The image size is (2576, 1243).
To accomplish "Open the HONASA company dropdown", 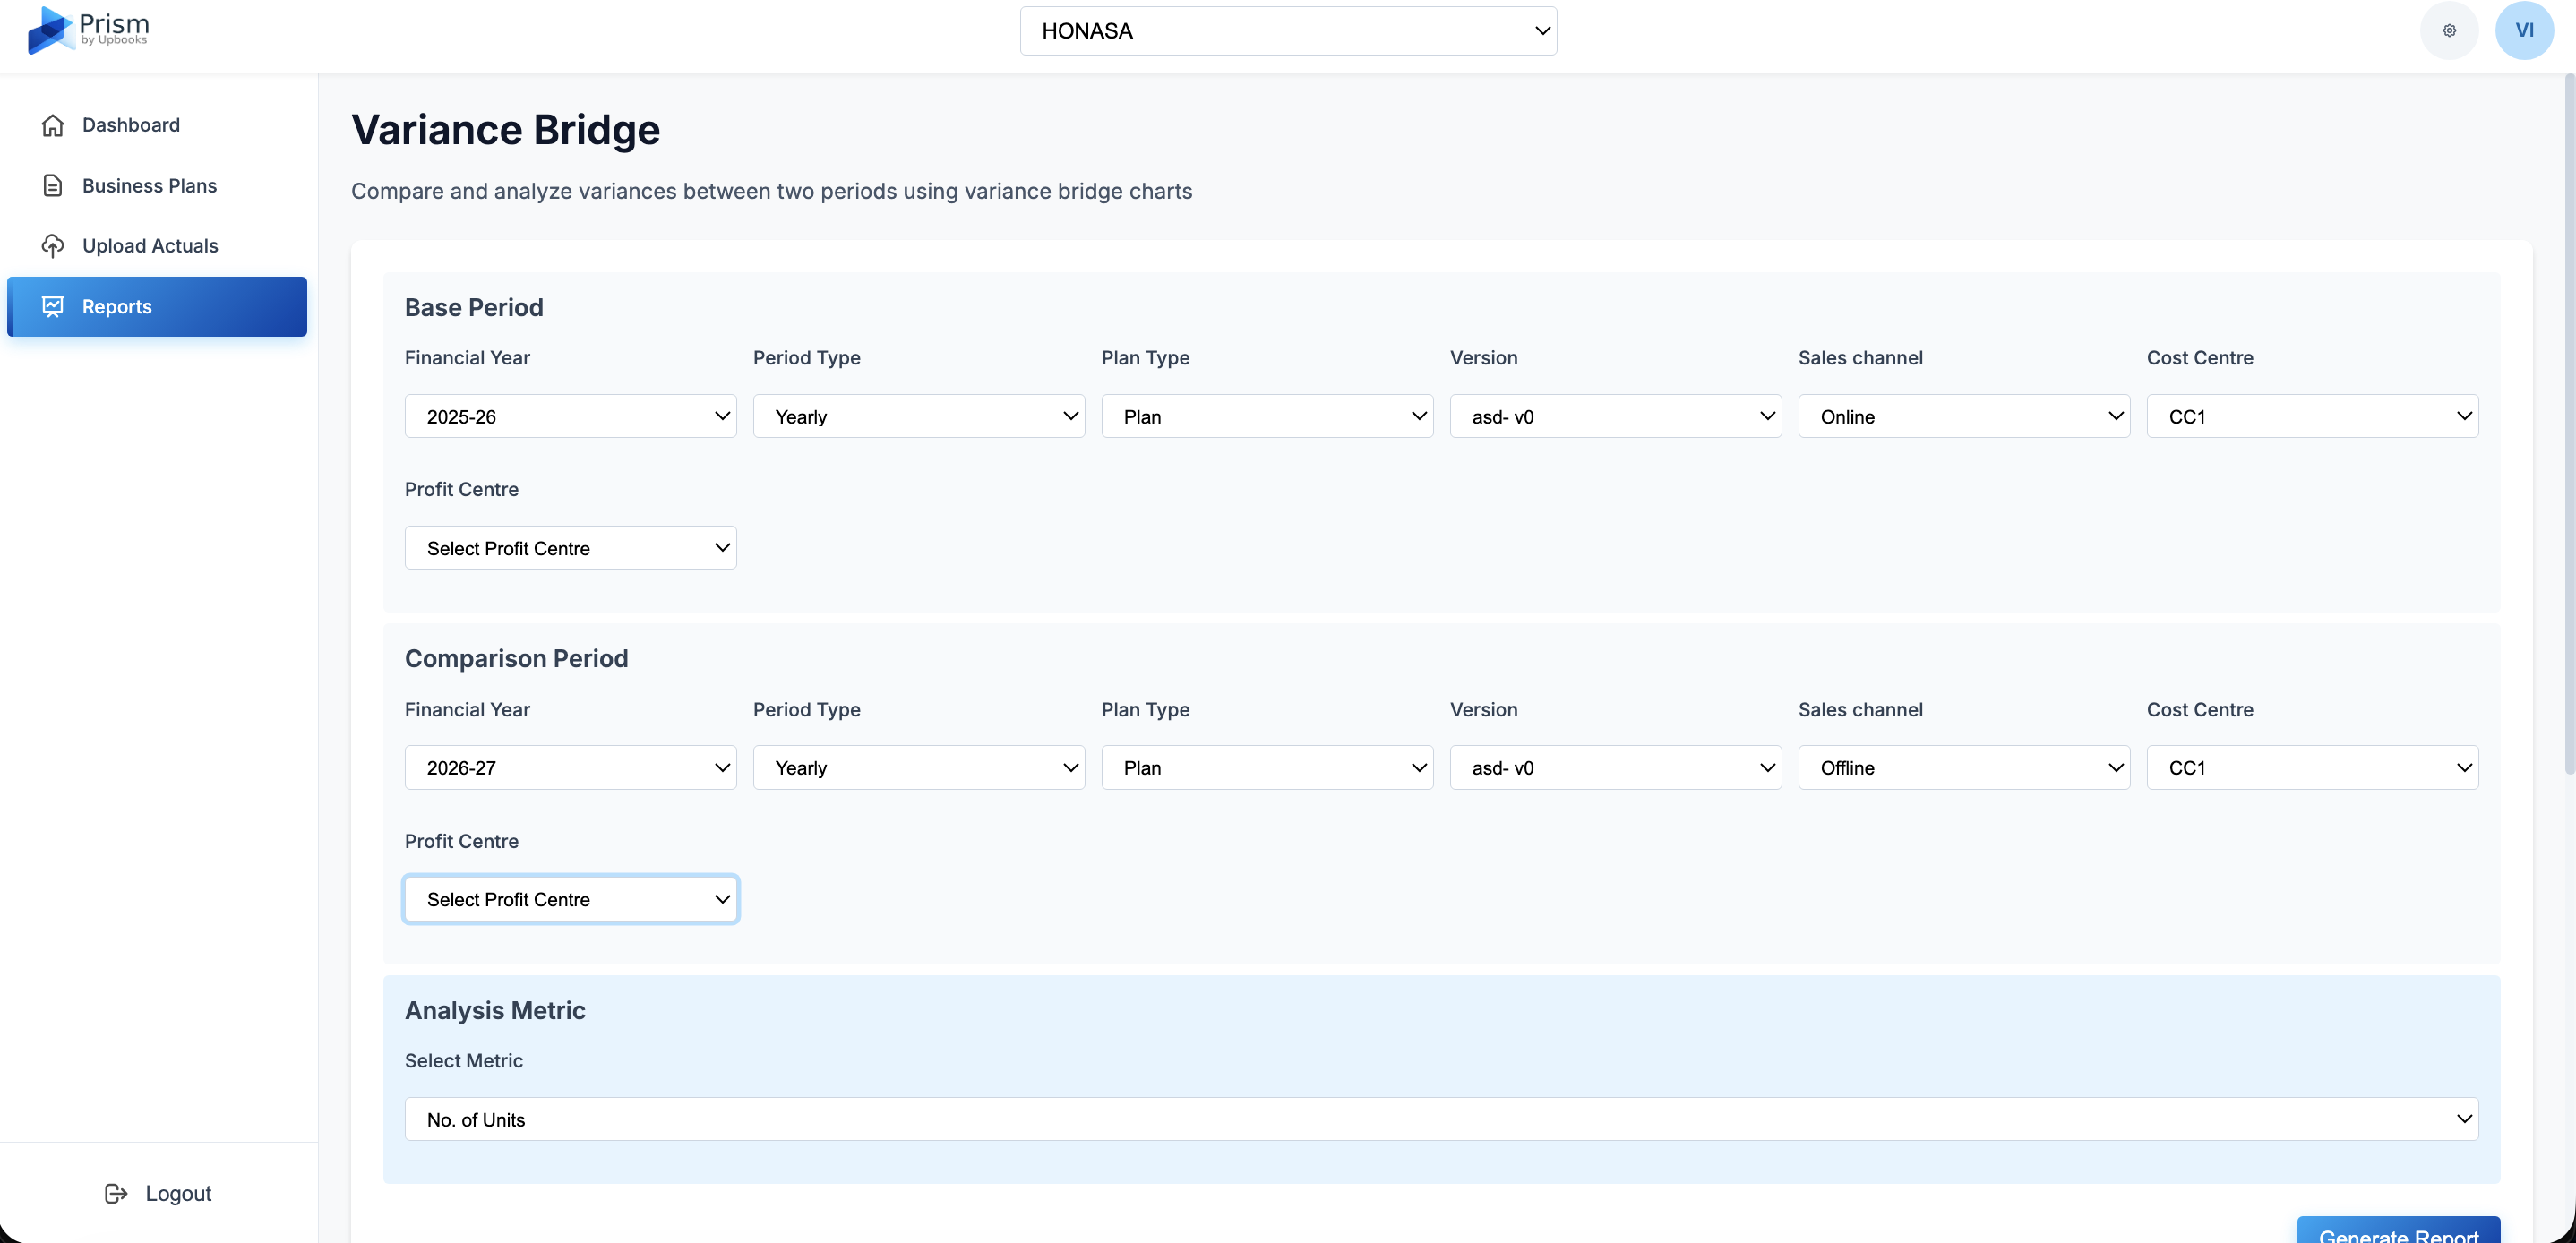I will (1287, 31).
